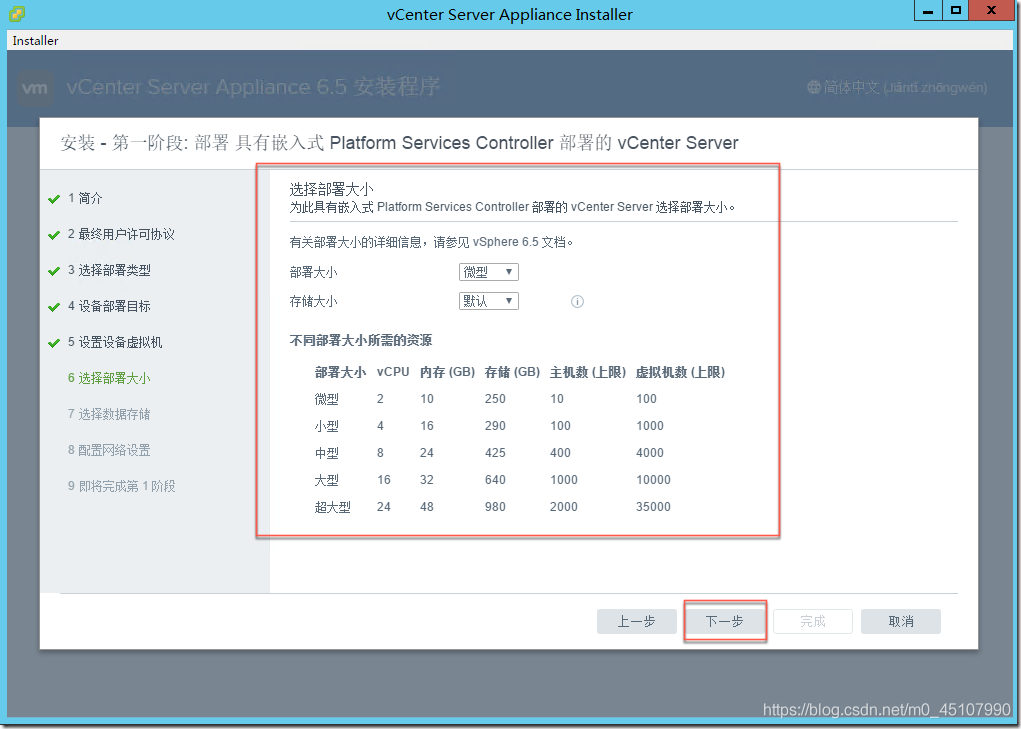The image size is (1021, 729).
Task: Click the green checkmark beside 选择部署类型
Action: [54, 271]
